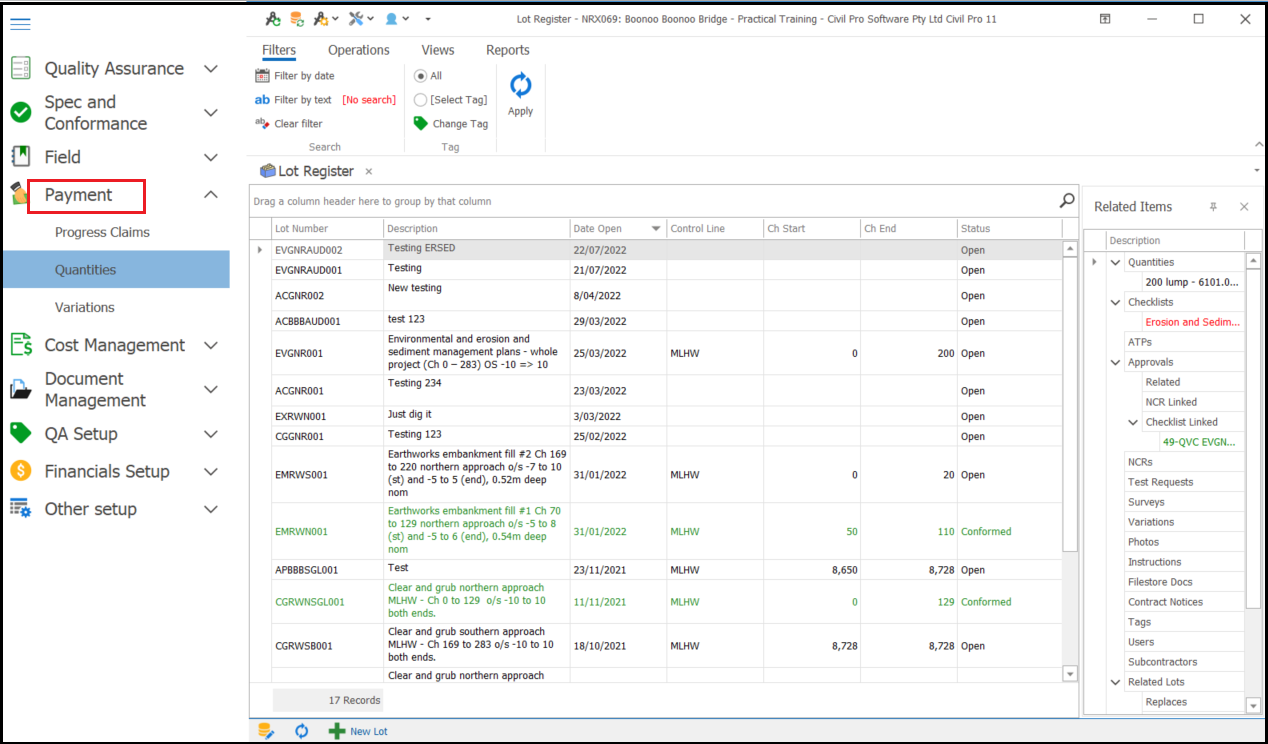Open the Reports ribbon tab
The height and width of the screenshot is (744, 1268).
click(507, 50)
